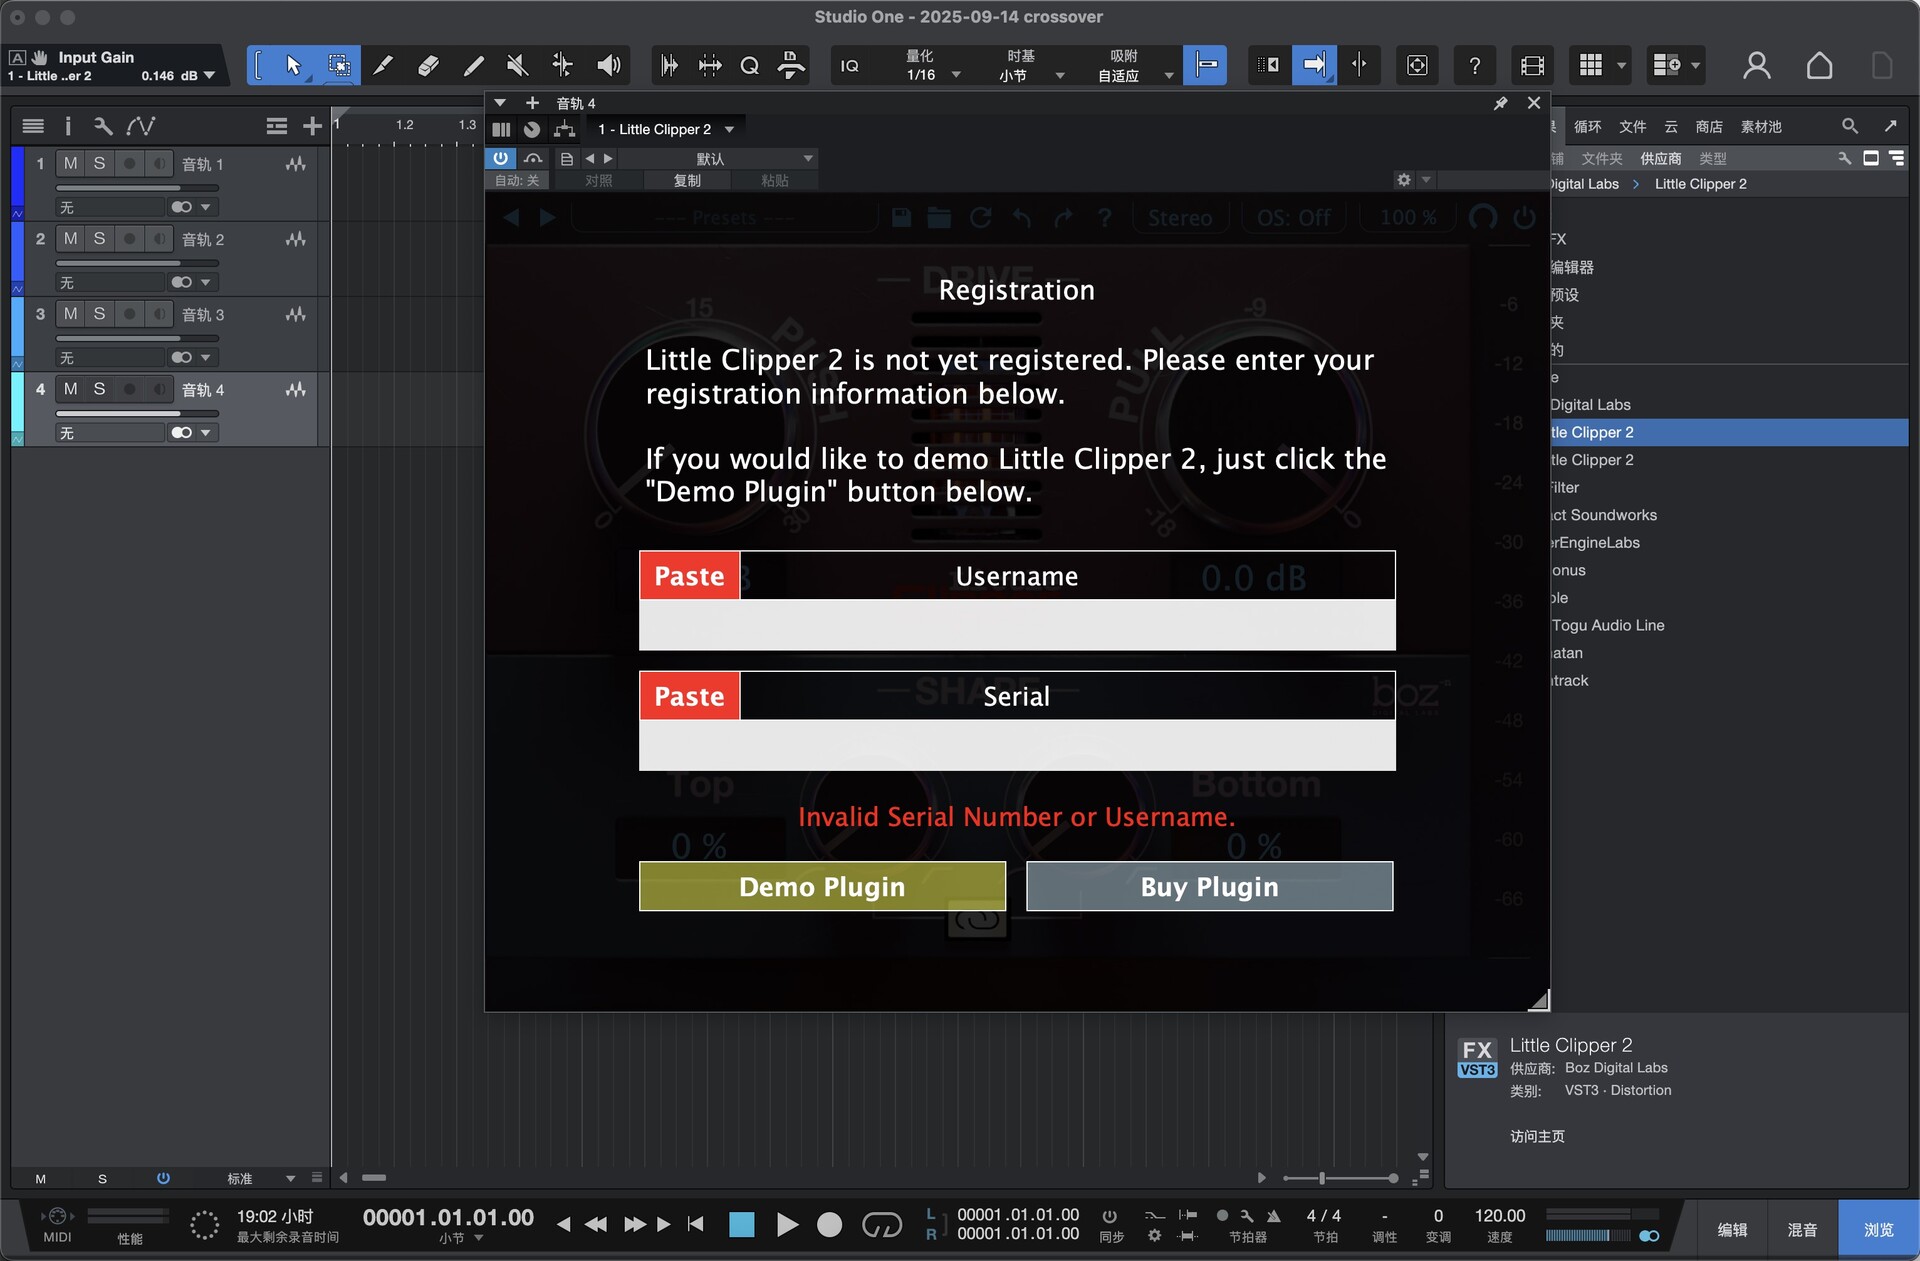
Task: Mute 音轨 1
Action: [70, 163]
